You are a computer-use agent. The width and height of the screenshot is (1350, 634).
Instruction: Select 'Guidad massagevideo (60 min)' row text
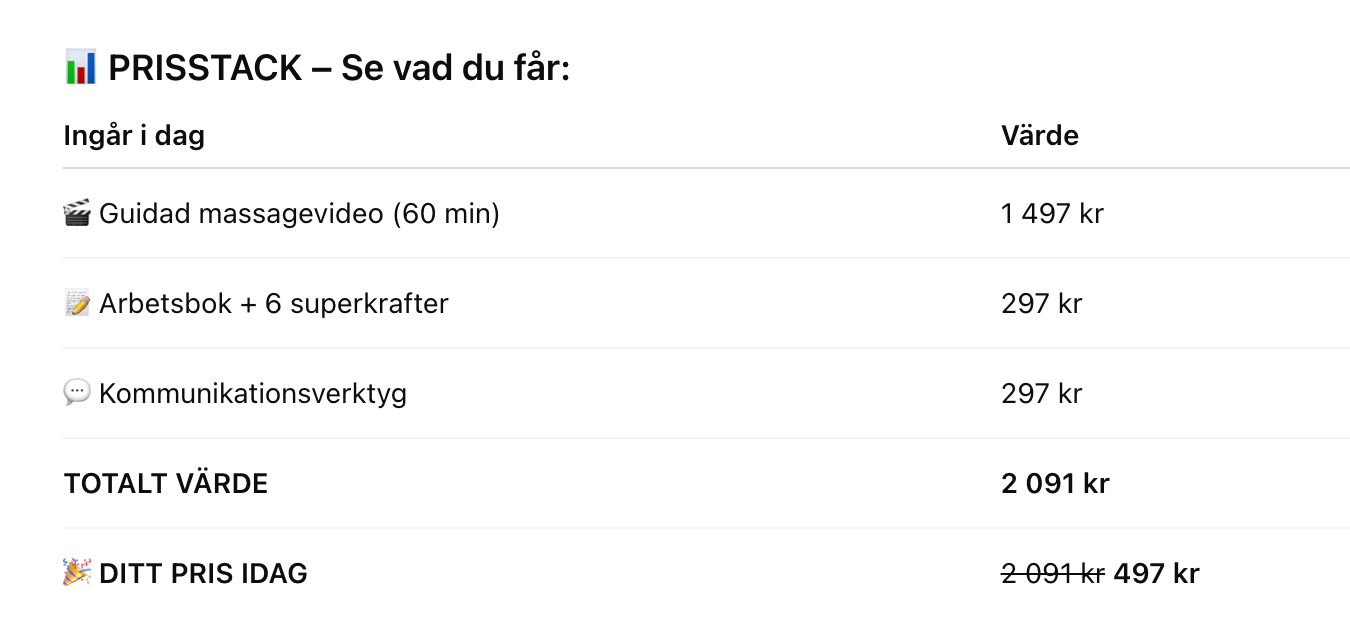pyautogui.click(x=299, y=214)
